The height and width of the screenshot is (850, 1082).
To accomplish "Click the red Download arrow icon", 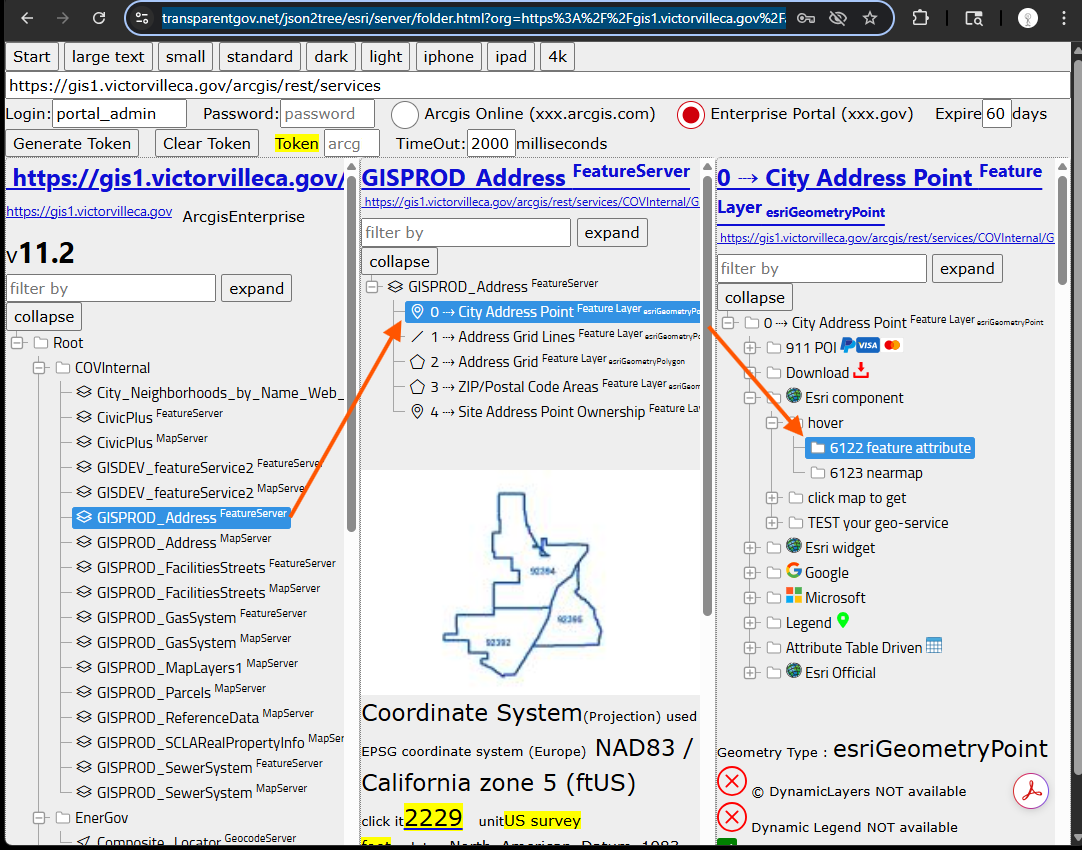I will (x=861, y=372).
